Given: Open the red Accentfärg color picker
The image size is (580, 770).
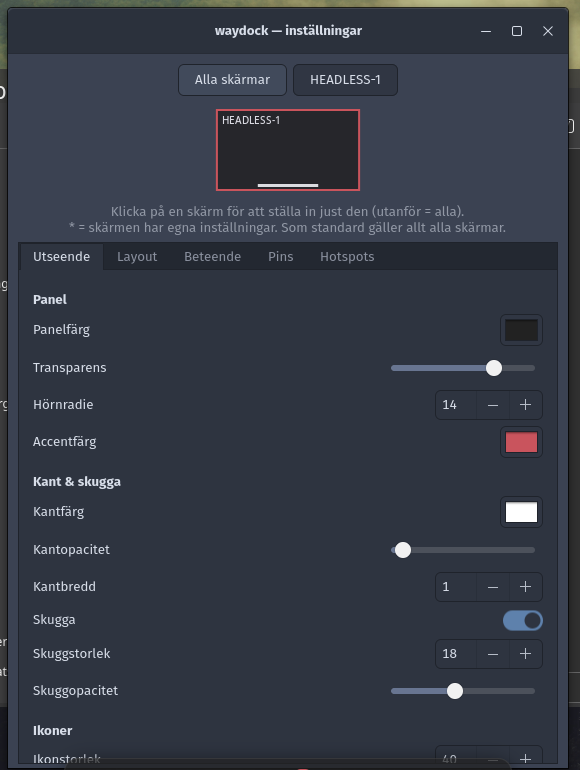Looking at the screenshot, I should coord(521,442).
